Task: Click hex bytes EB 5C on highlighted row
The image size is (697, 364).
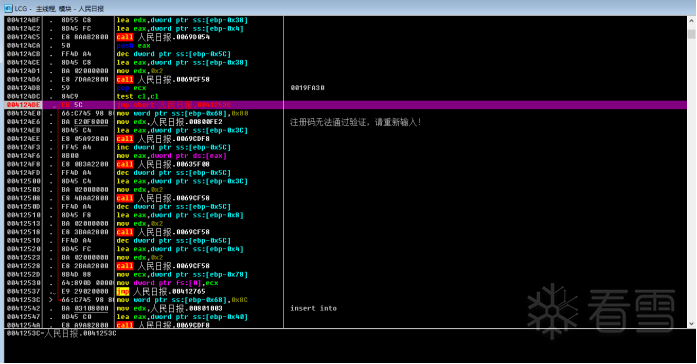Action: tap(72, 105)
